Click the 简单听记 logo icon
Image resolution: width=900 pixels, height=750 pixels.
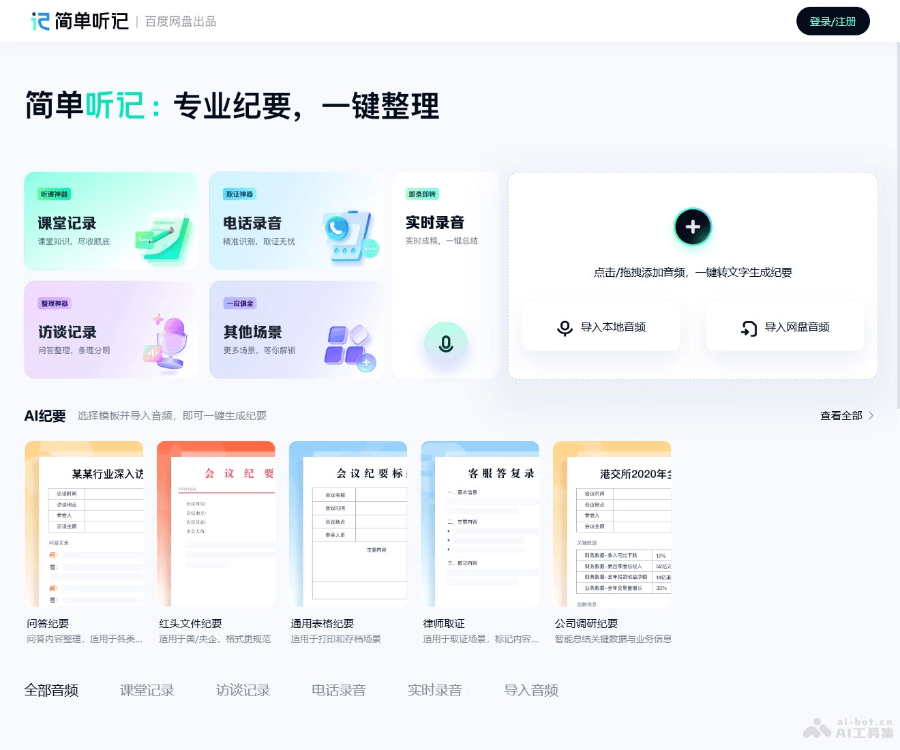tap(40, 20)
